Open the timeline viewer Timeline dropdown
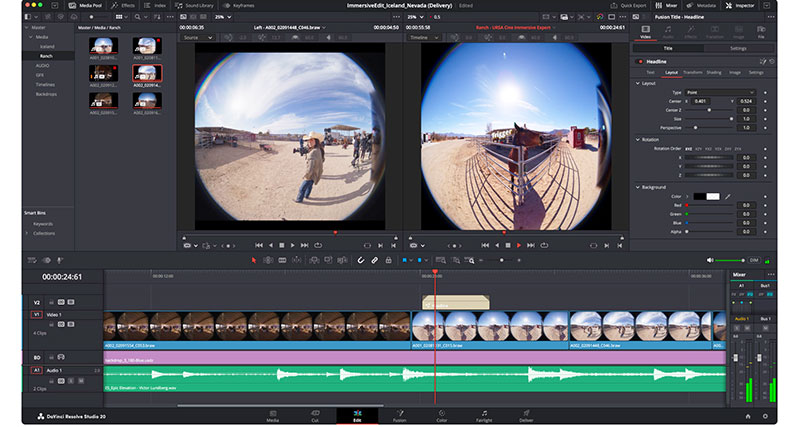Image resolution: width=800 pixels, height=427 pixels. coord(424,38)
